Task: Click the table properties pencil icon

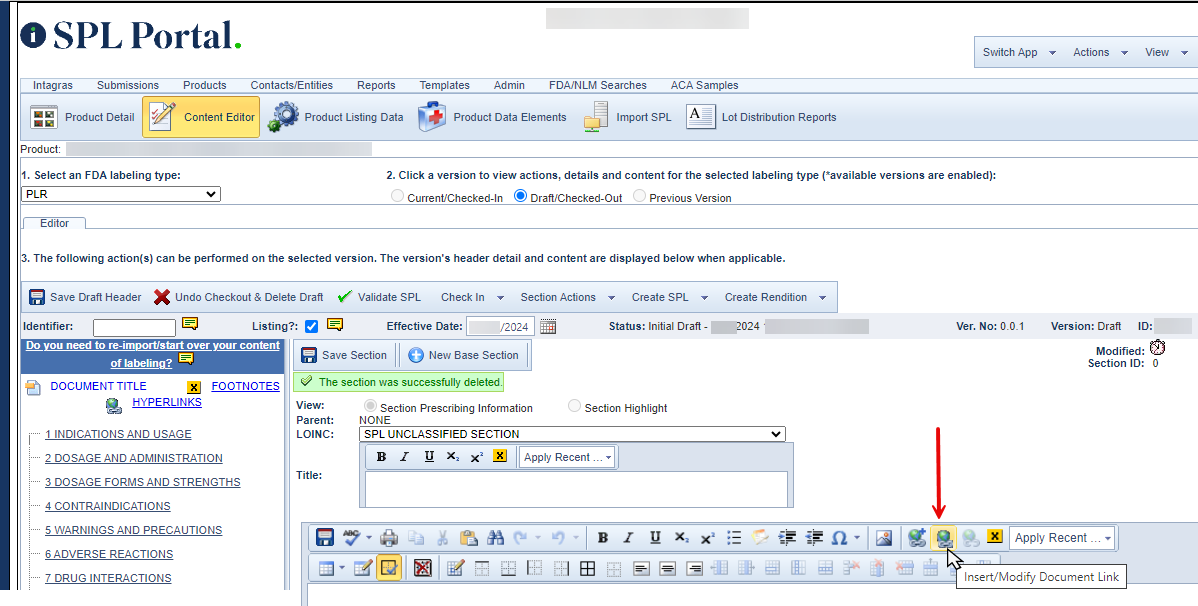Action: point(364,568)
